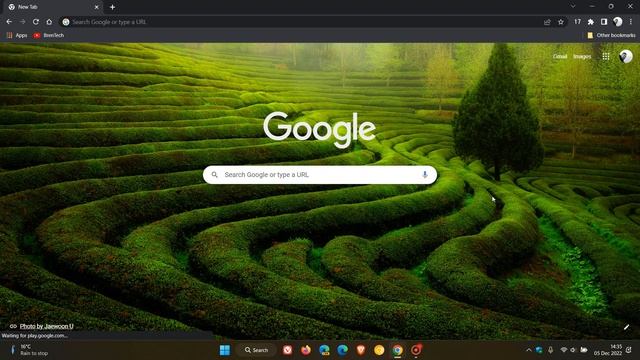Open the BrenTech bookmark

pyautogui.click(x=49, y=36)
